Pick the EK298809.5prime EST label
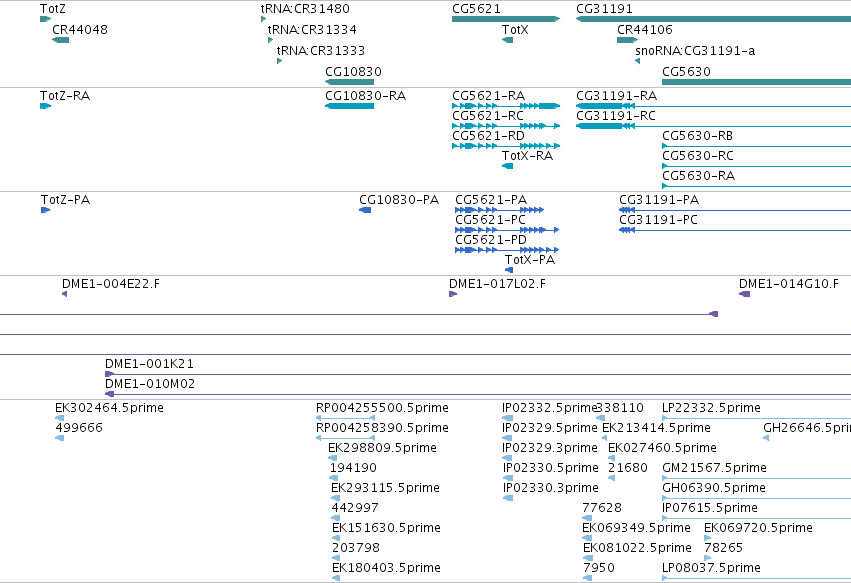The width and height of the screenshot is (851, 583). pyautogui.click(x=383, y=448)
